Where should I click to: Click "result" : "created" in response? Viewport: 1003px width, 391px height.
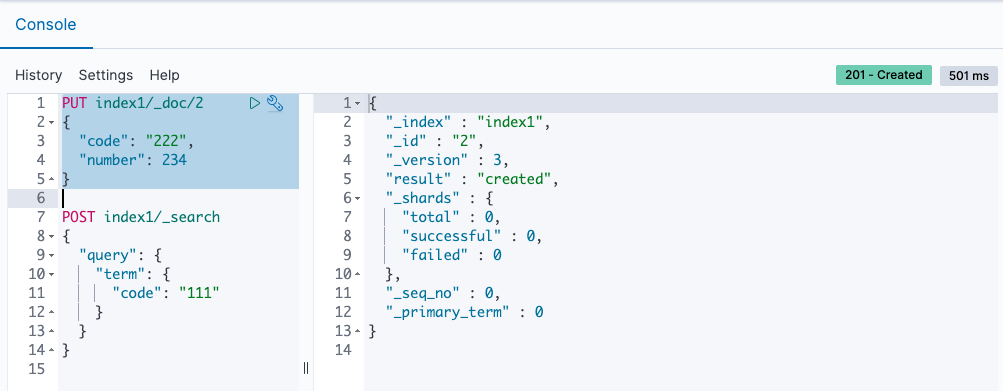point(472,179)
